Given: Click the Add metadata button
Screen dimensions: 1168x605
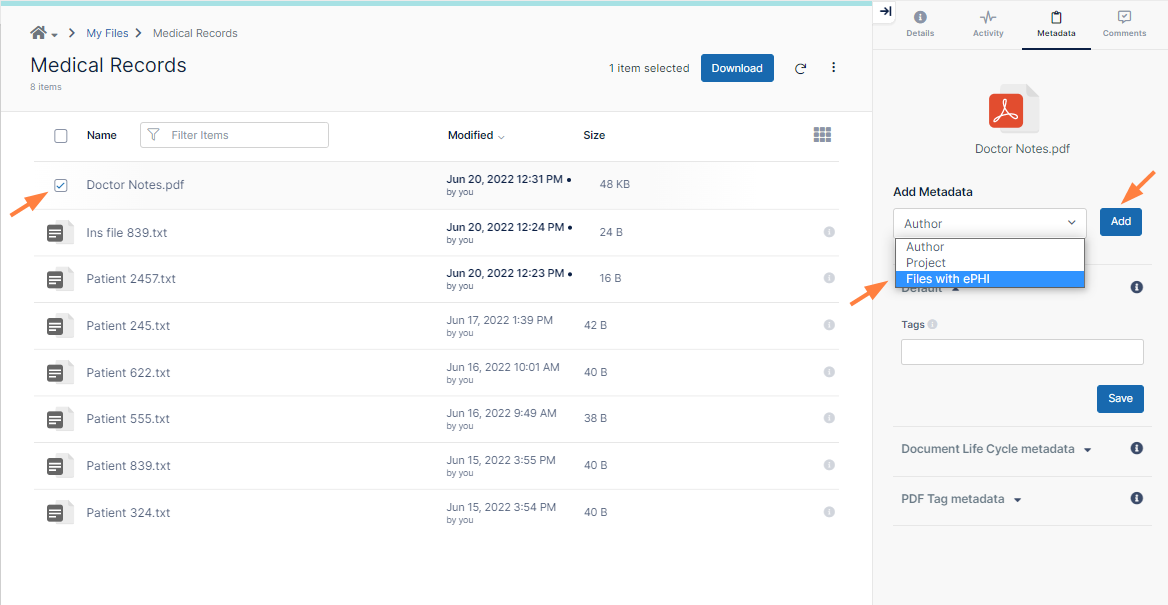Looking at the screenshot, I should pos(1120,221).
